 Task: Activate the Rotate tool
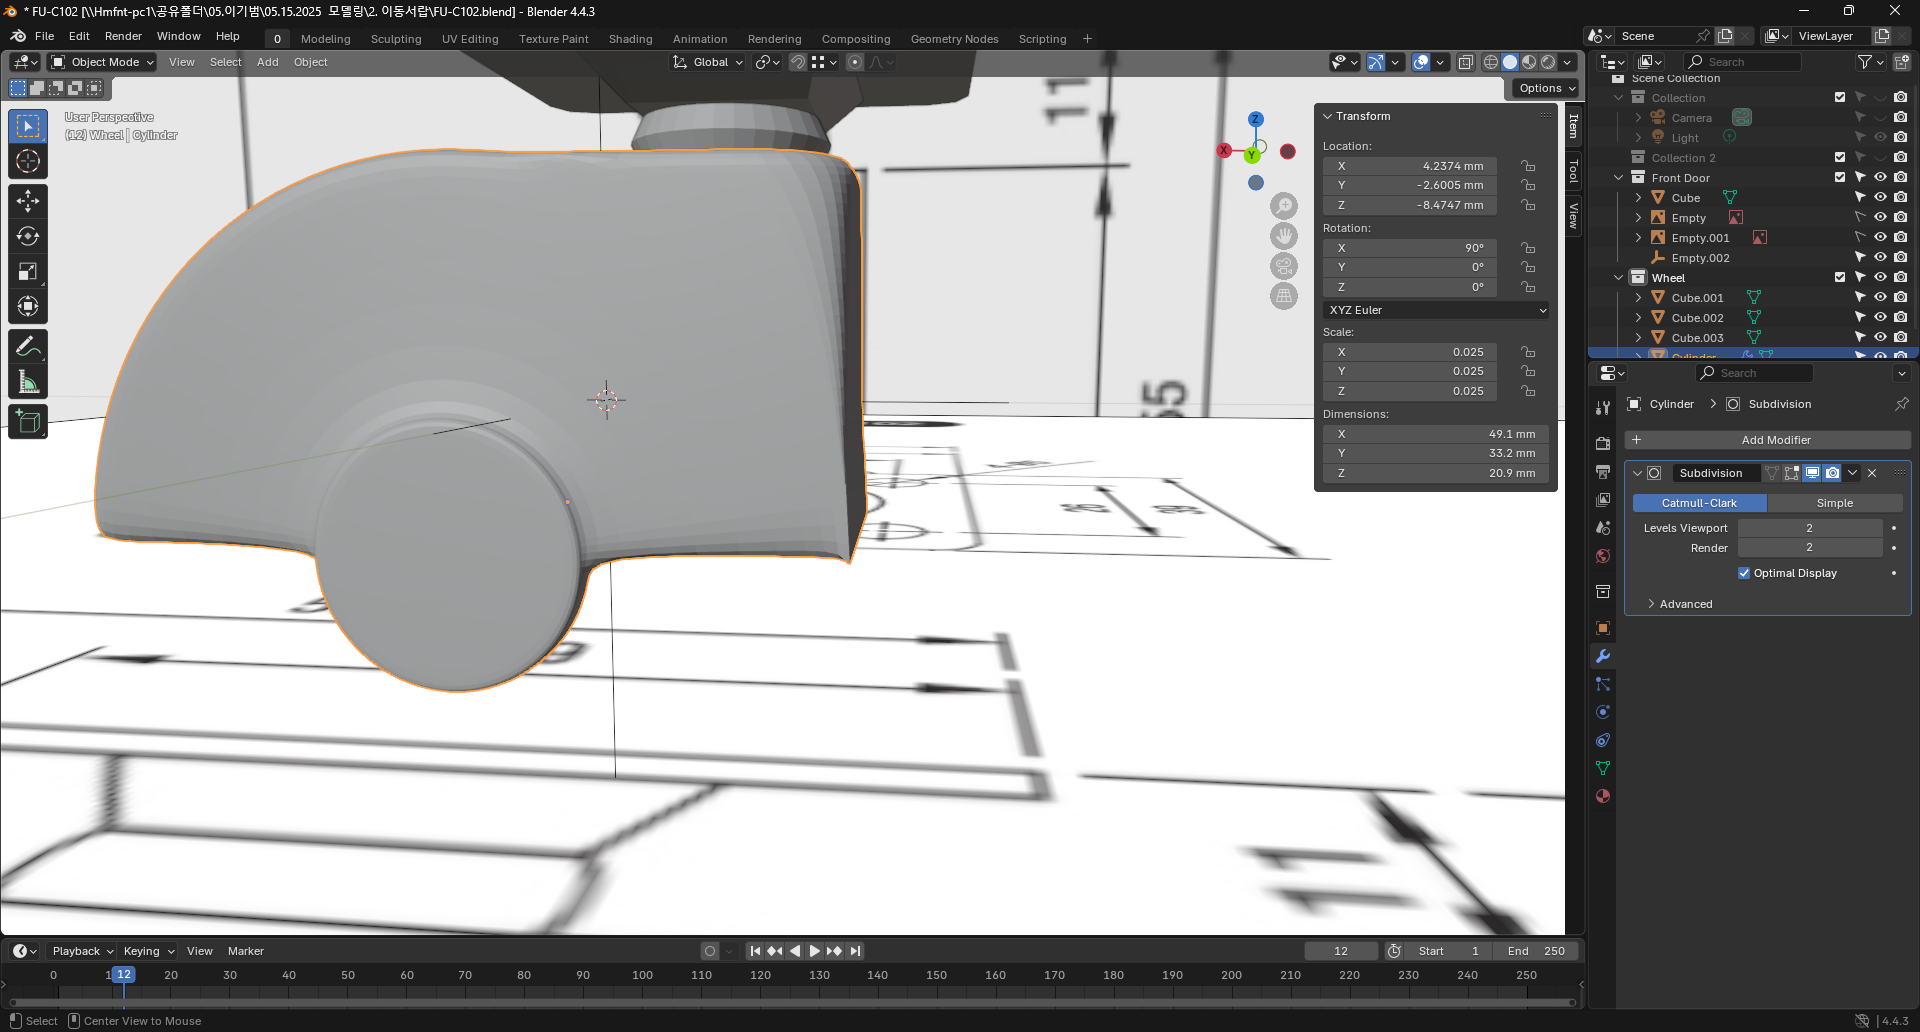[28, 236]
